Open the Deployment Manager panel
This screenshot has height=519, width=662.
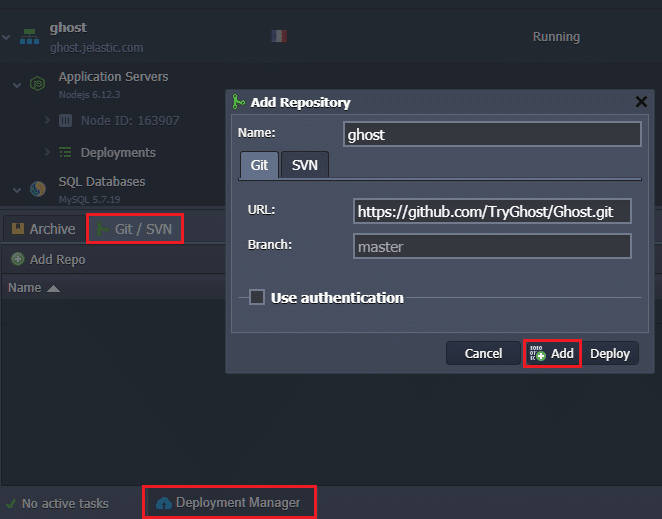coord(229,503)
